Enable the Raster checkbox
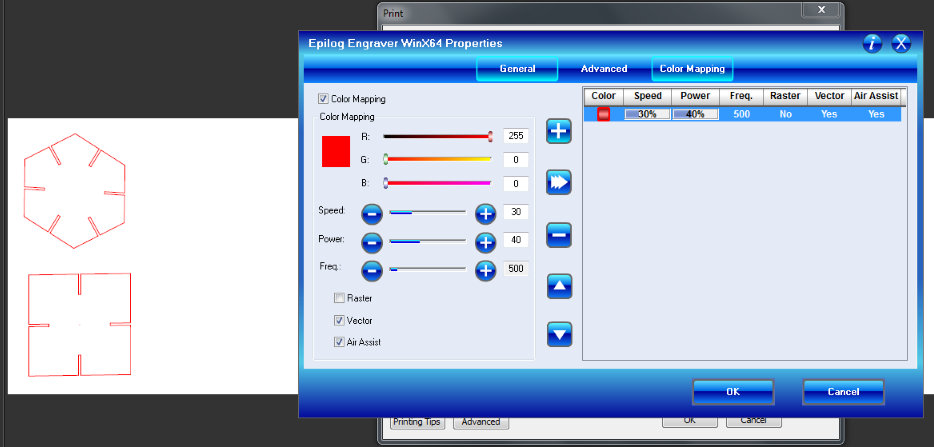This screenshot has height=447, width=934. (339, 298)
